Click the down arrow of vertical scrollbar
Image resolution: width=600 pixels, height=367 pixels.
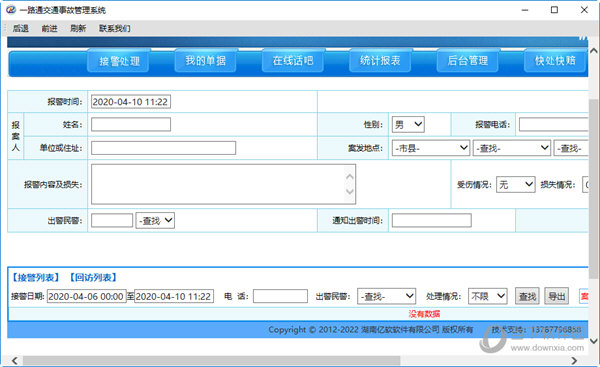593,341
